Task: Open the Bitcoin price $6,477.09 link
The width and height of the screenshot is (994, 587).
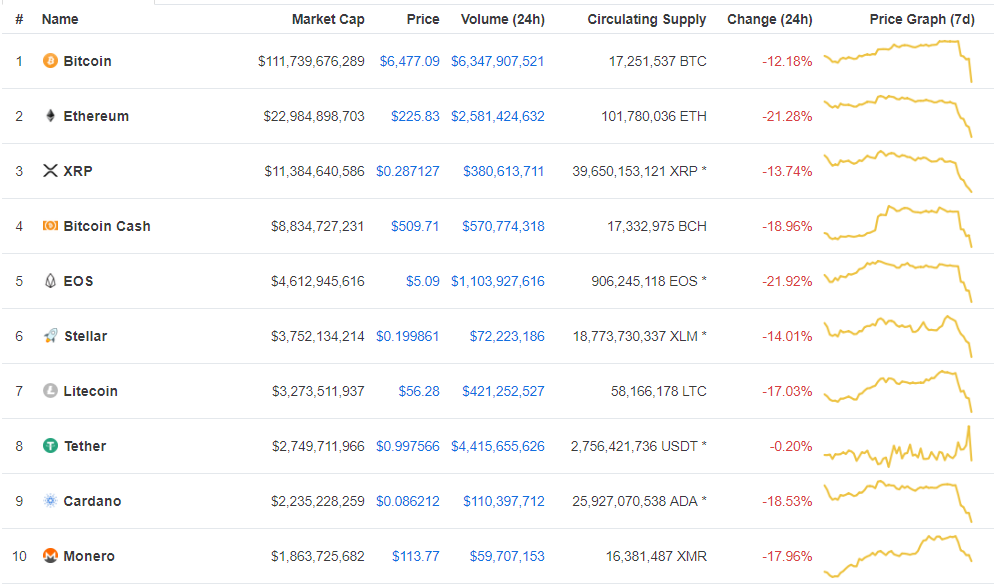Action: pyautogui.click(x=410, y=61)
